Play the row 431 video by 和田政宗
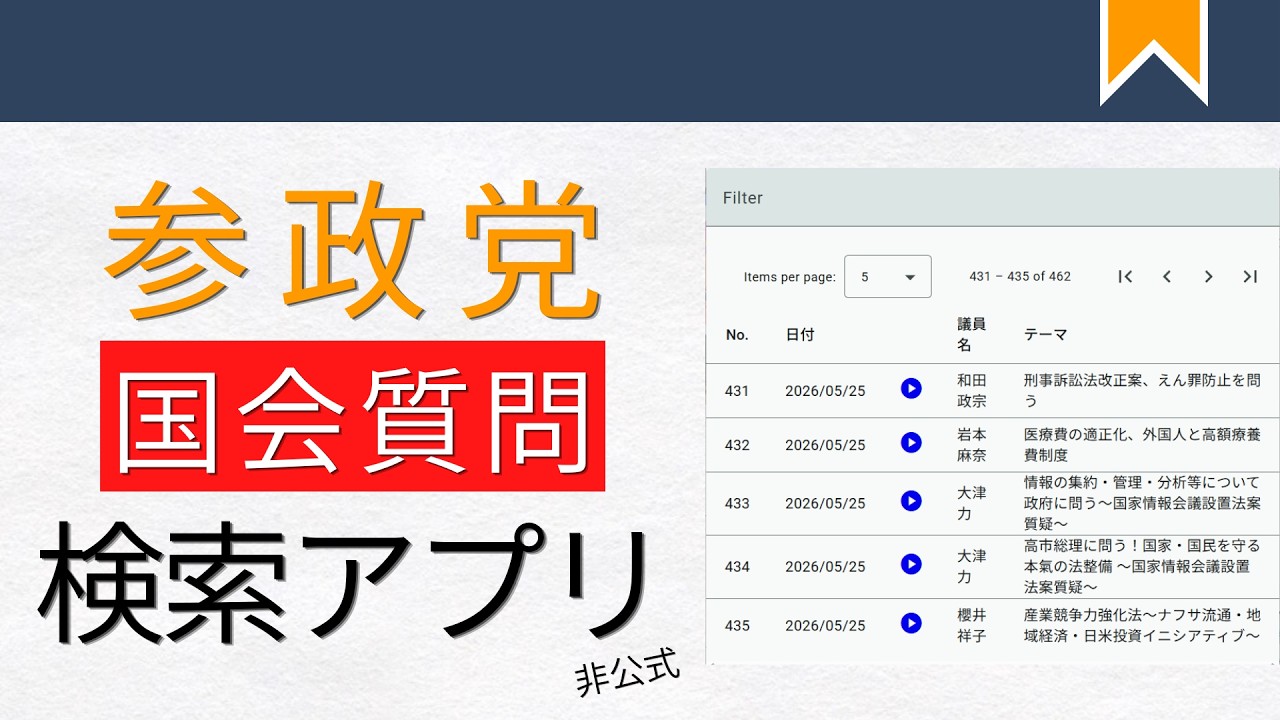Image resolution: width=1280 pixels, height=720 pixels. point(911,388)
